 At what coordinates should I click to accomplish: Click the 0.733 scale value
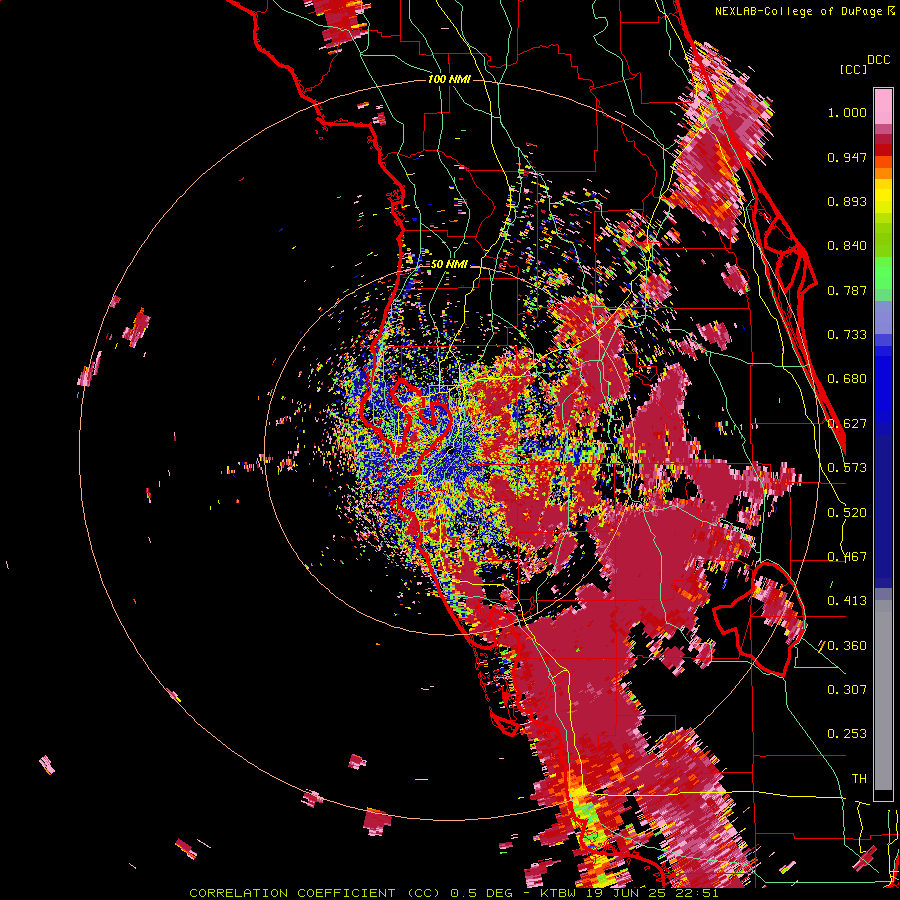(847, 335)
